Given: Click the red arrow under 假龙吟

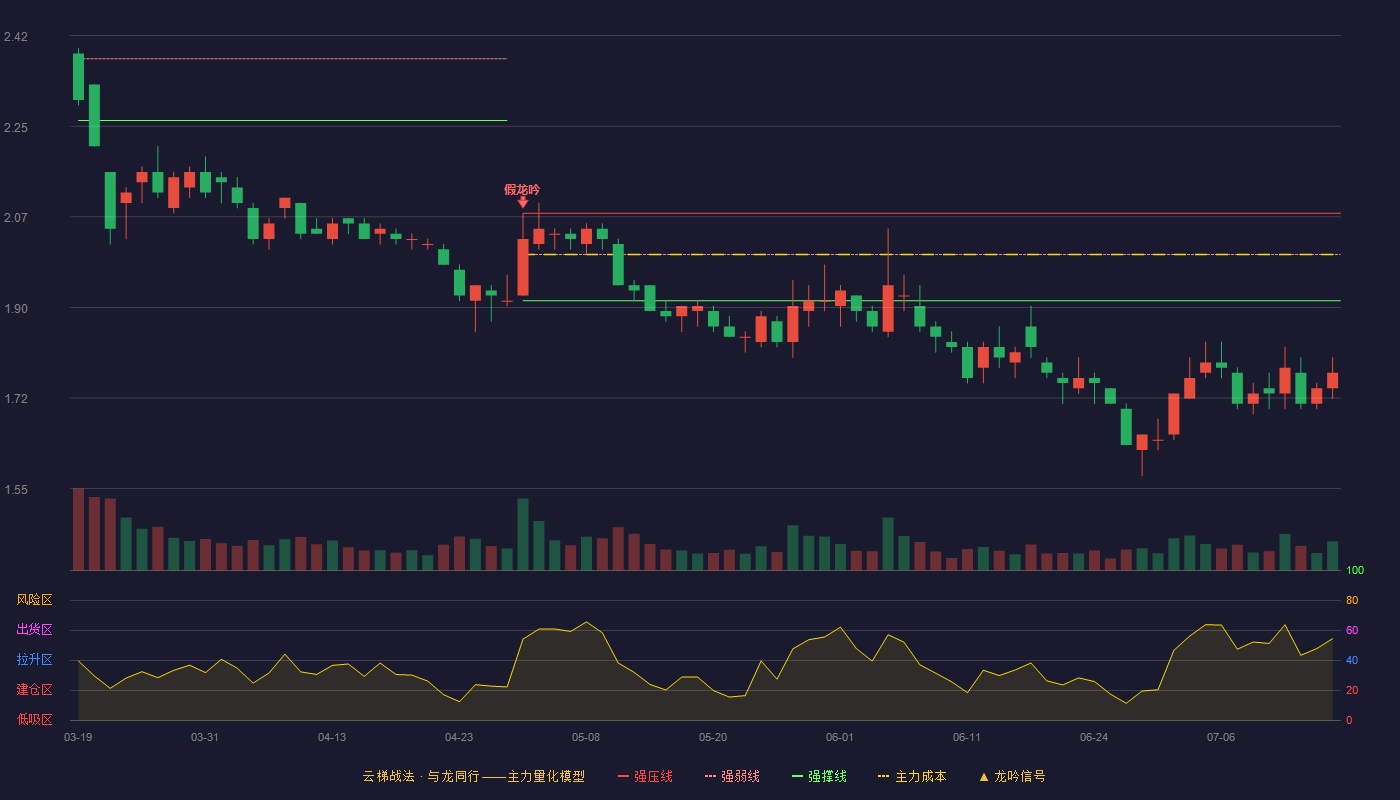Looking at the screenshot, I should (x=523, y=202).
